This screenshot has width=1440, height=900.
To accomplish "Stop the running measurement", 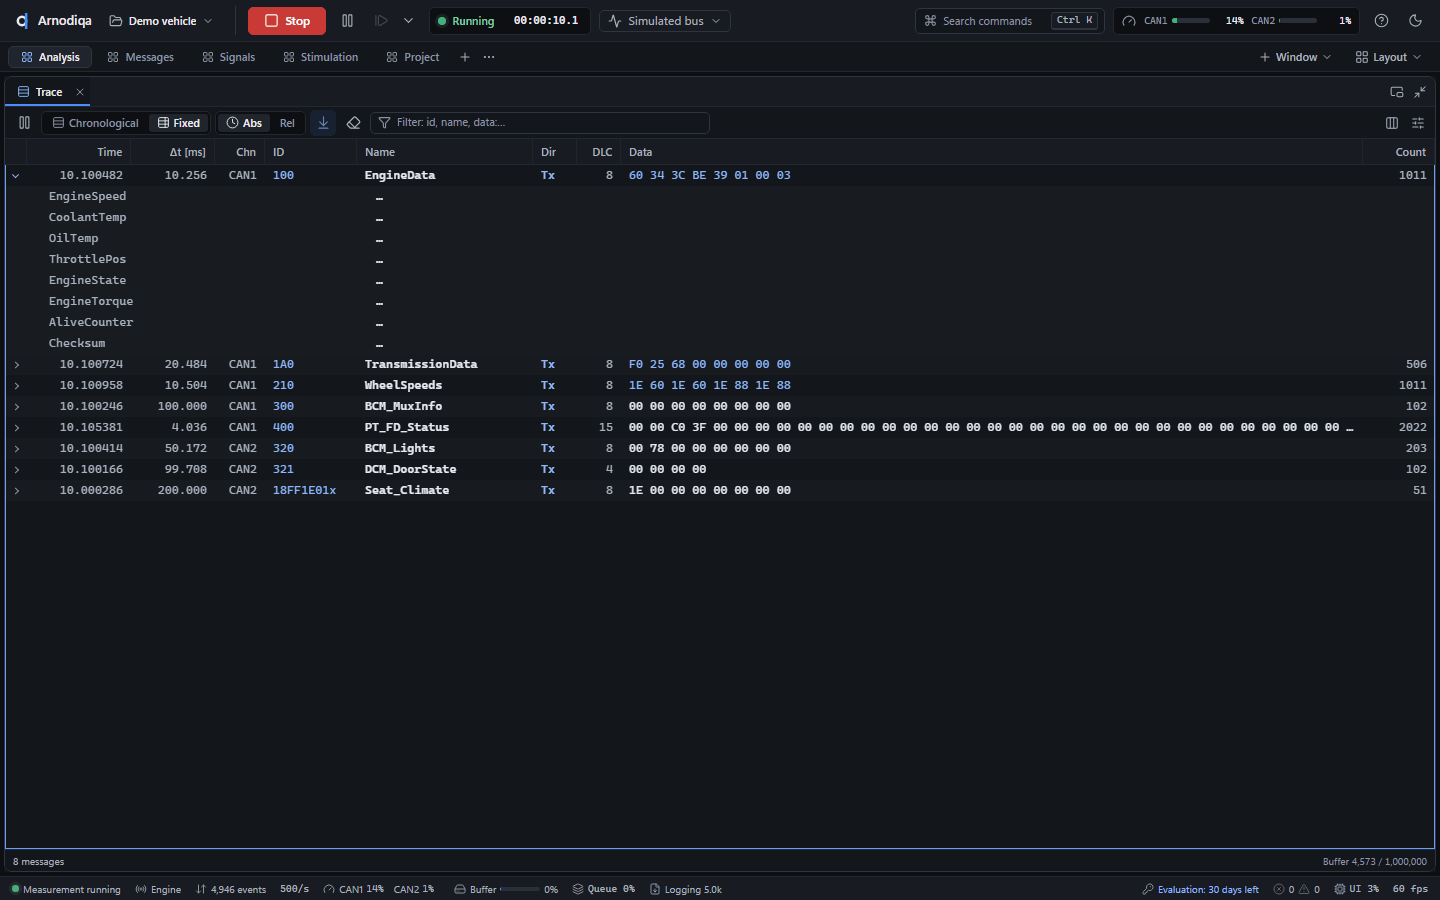I will [287, 21].
